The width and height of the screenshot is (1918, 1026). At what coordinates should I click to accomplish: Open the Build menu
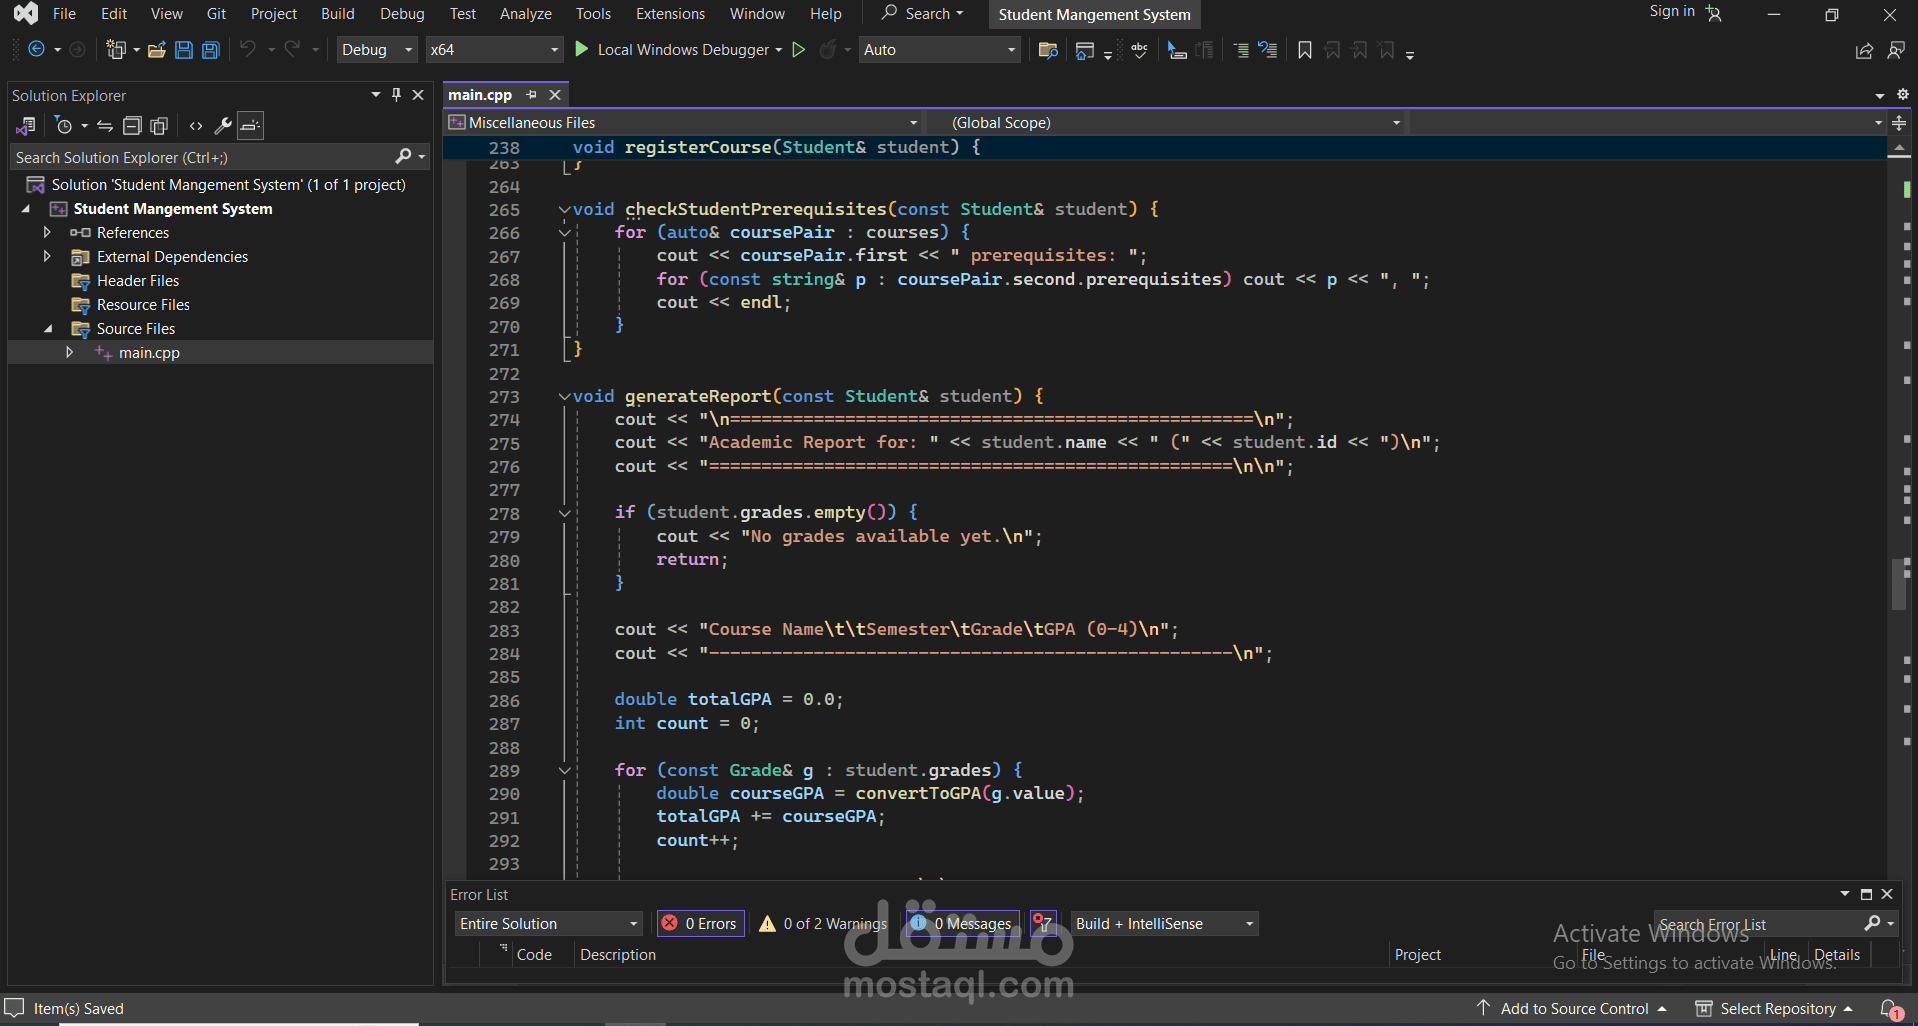337,14
